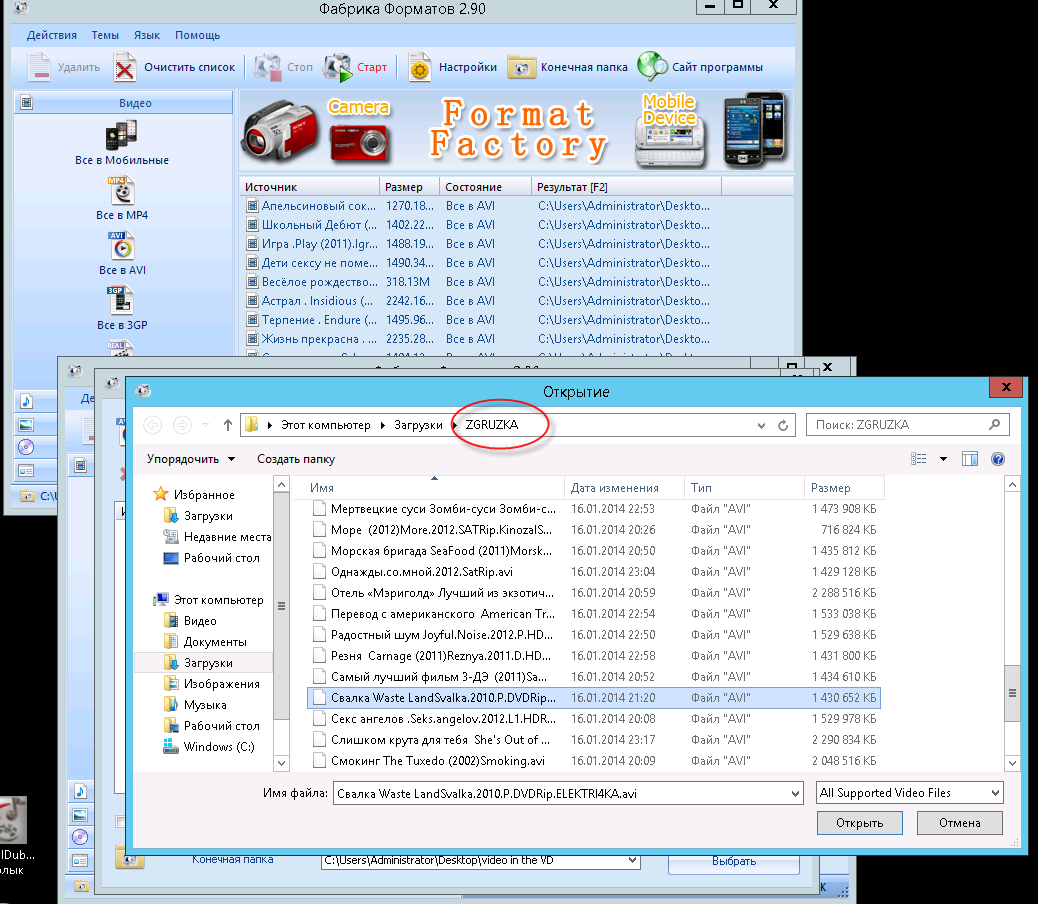Click the file list vertical scrollbar thumb
The width and height of the screenshot is (1038, 904).
(1012, 692)
